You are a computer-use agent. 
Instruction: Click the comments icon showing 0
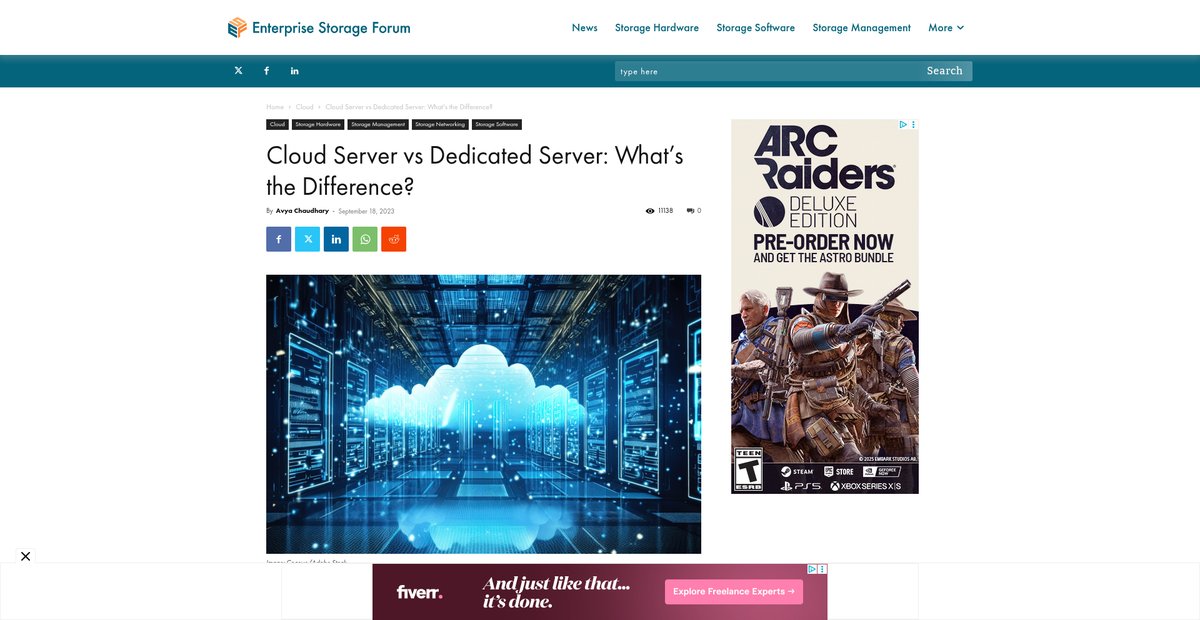691,211
